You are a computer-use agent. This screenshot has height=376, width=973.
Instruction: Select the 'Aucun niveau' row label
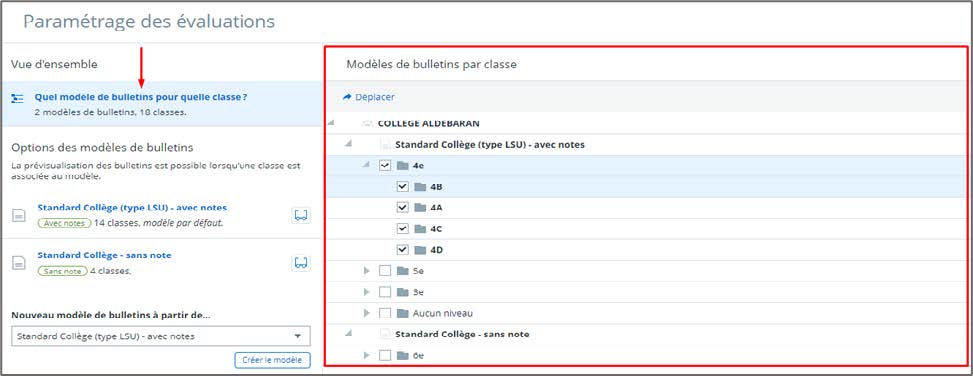(x=442, y=313)
